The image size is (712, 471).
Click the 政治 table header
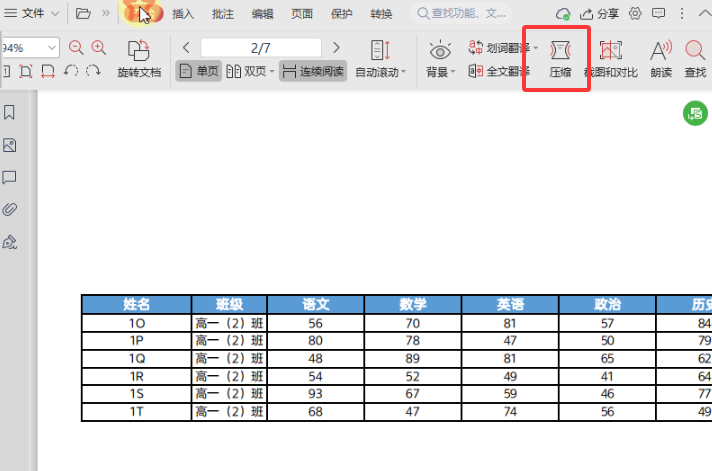pos(607,304)
